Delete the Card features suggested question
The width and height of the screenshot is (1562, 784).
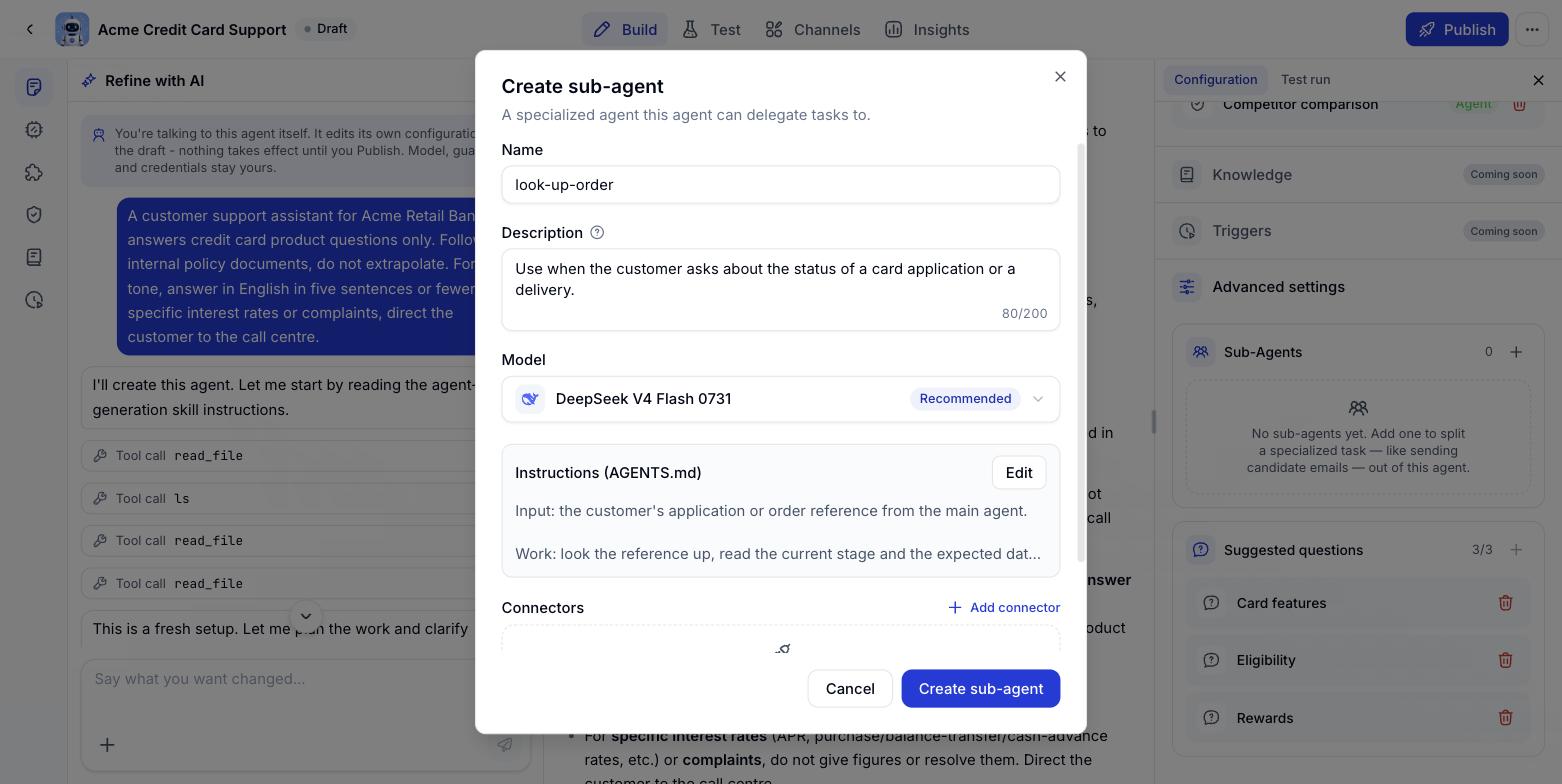click(x=1505, y=603)
